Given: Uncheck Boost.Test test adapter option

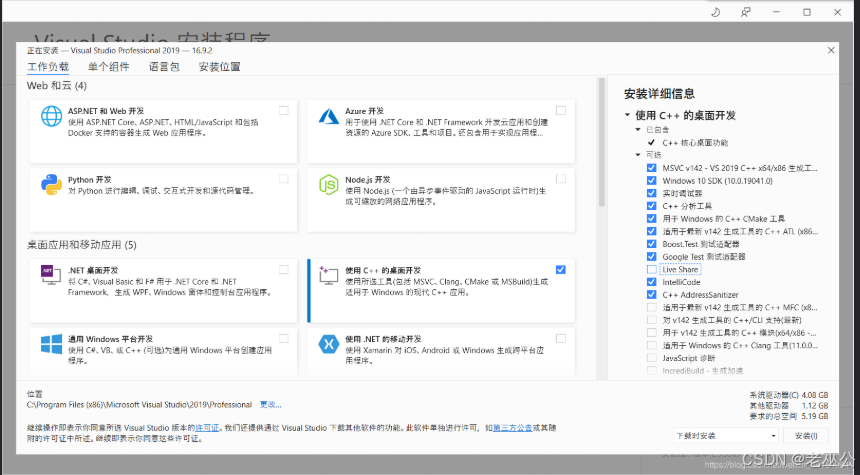Looking at the screenshot, I should point(652,244).
